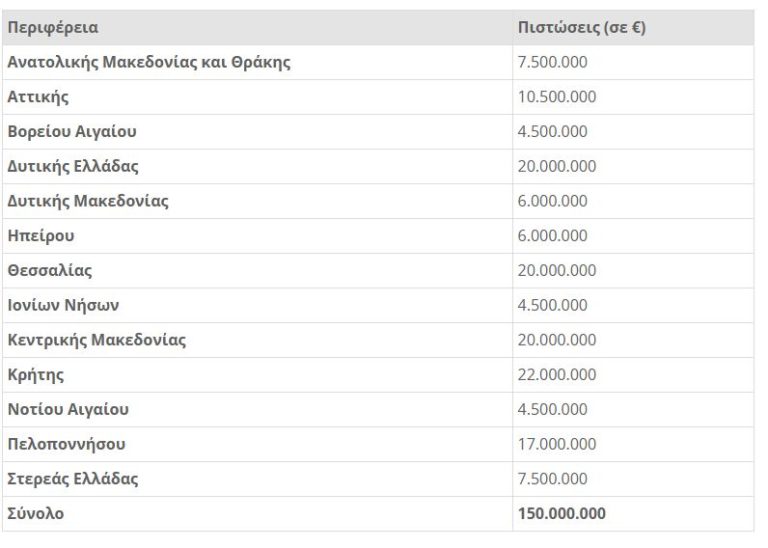Select the 17.000.000 amount for Πελοποννήσου
Viewport: 768px width, 548px height.
[556, 444]
